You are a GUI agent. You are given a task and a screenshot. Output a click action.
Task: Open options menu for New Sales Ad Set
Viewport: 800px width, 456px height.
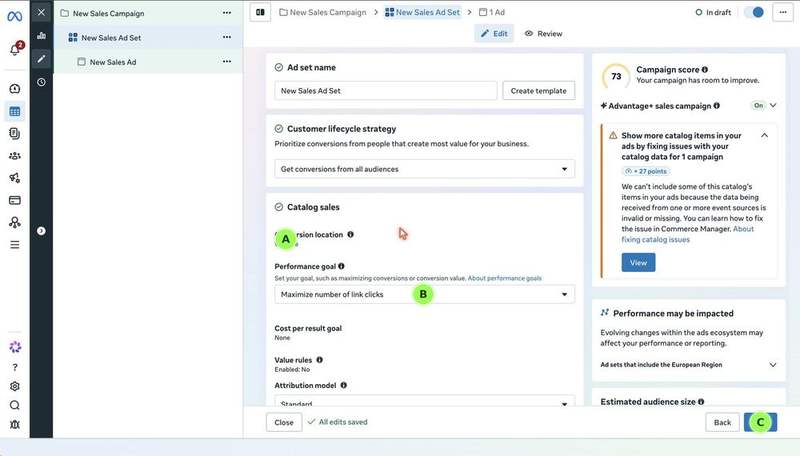[x=227, y=37]
